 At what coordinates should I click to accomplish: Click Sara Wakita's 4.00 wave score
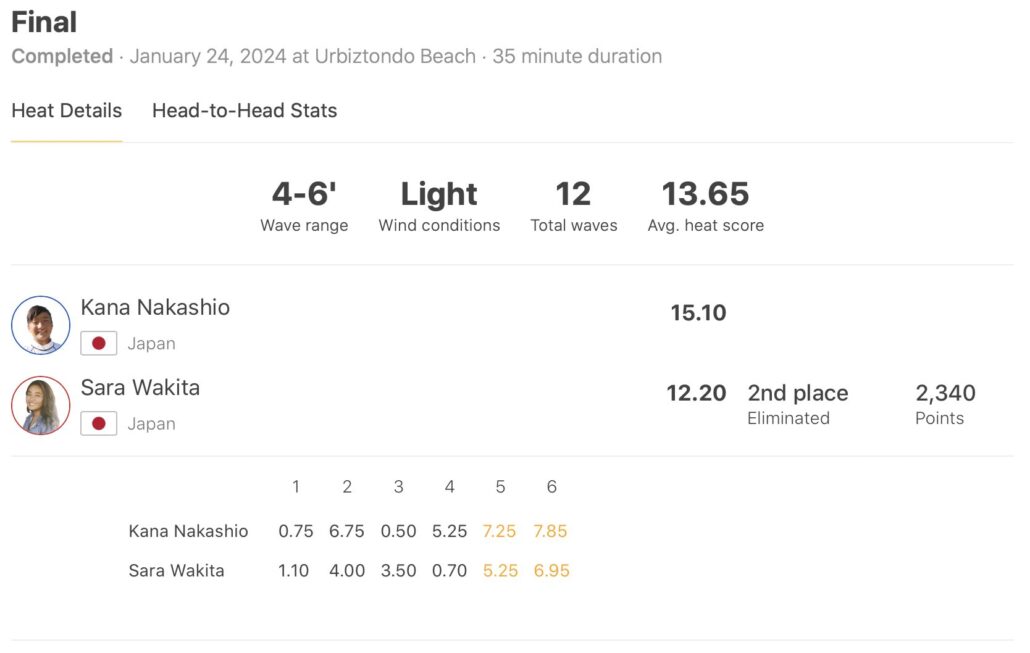(347, 571)
